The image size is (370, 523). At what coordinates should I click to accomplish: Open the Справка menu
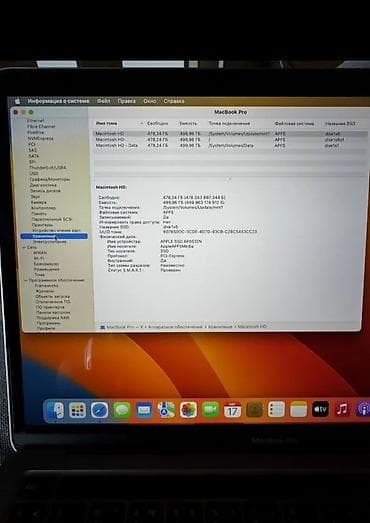tap(174, 101)
